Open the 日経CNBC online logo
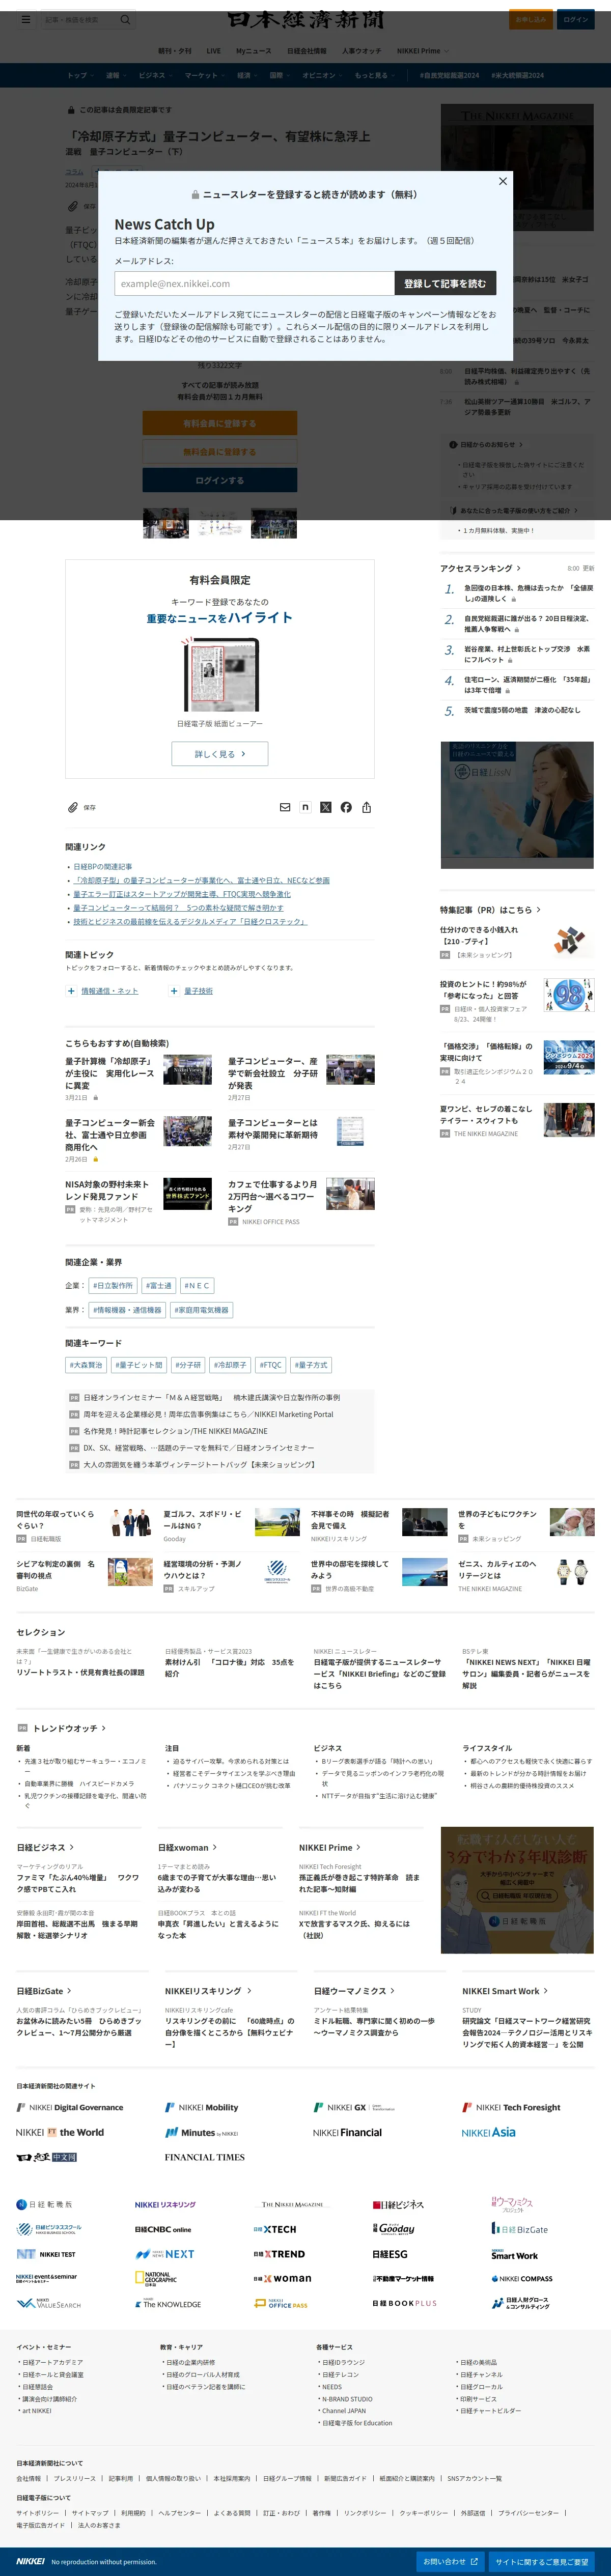This screenshot has width=611, height=2576. pyautogui.click(x=163, y=2229)
